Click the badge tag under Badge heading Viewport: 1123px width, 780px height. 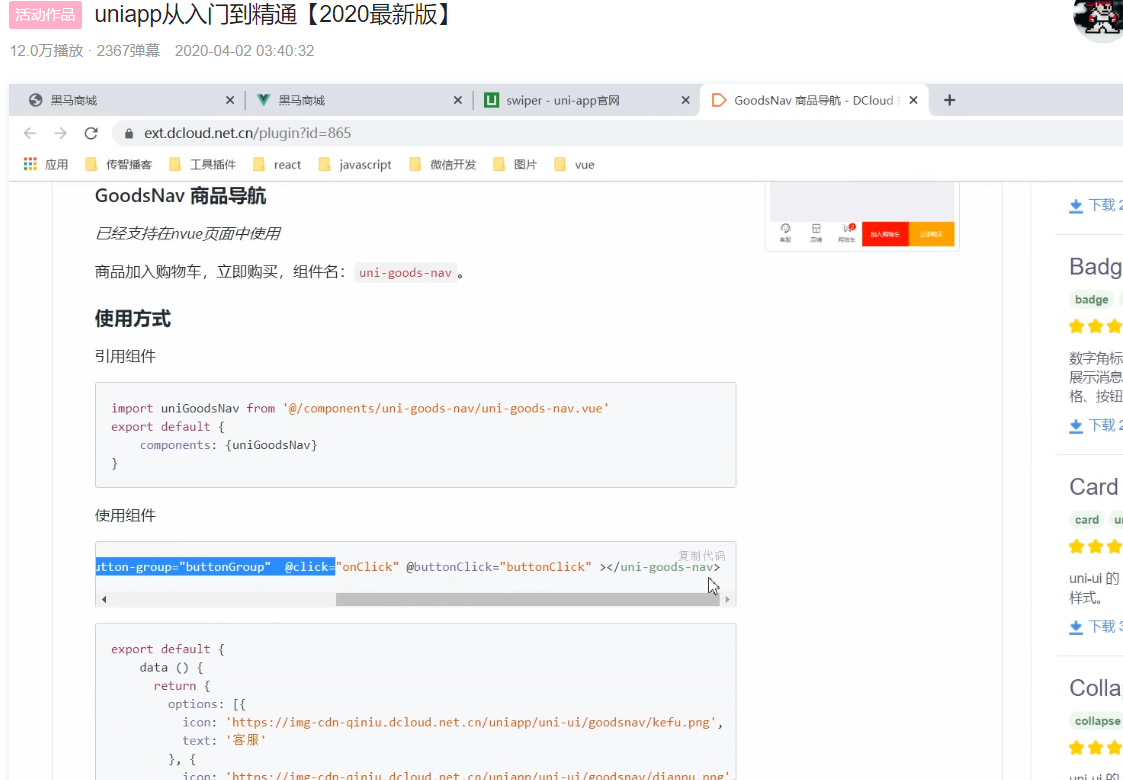pyautogui.click(x=1091, y=299)
